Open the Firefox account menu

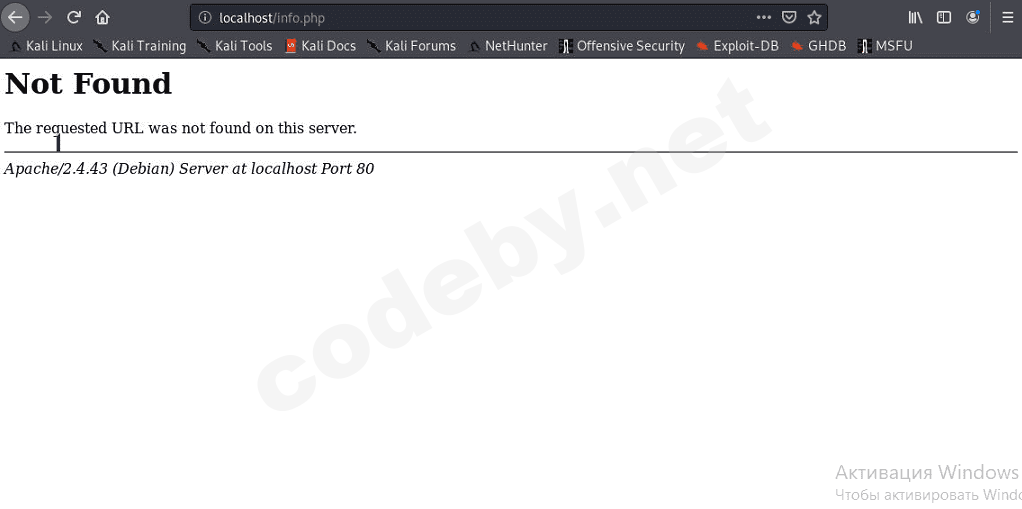pyautogui.click(x=972, y=18)
